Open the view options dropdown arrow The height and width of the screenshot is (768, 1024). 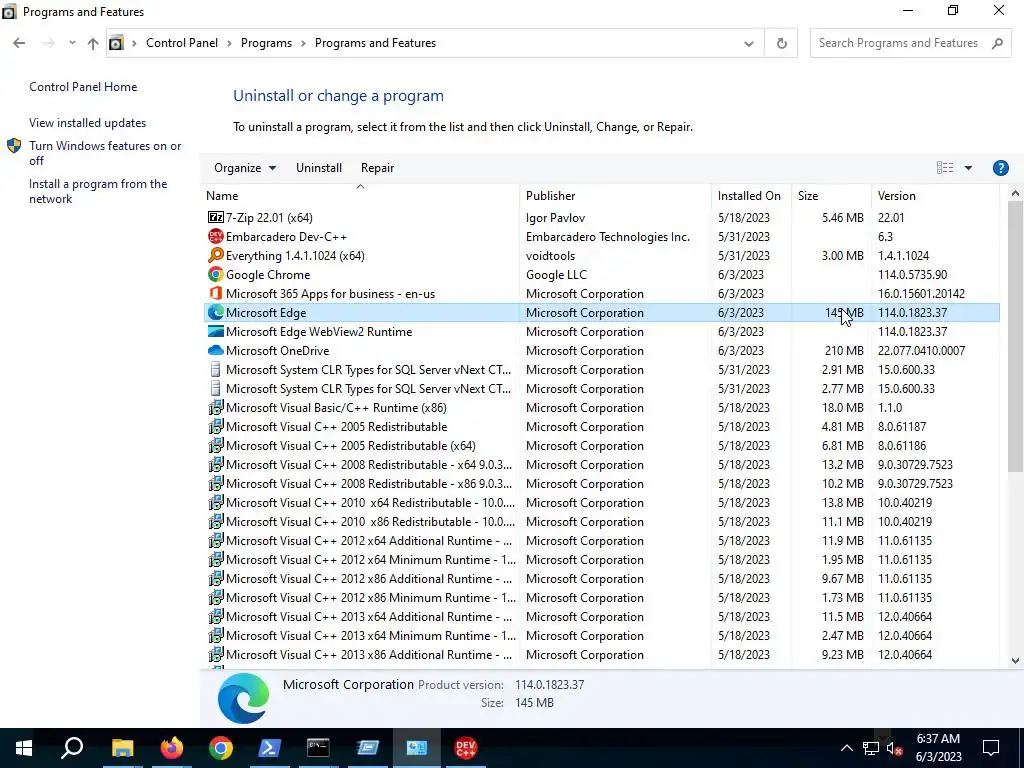coord(968,168)
